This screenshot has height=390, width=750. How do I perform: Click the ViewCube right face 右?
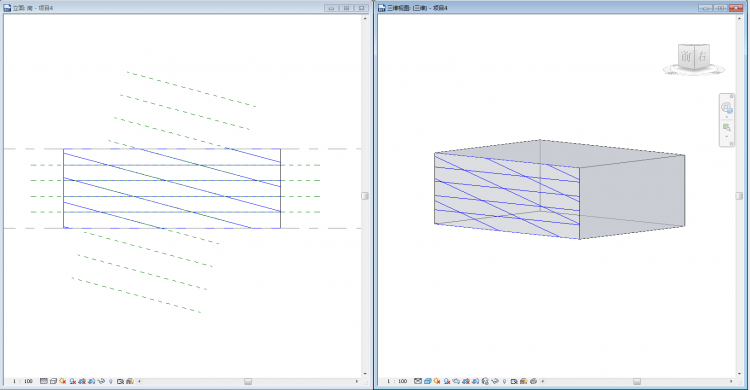pos(702,56)
